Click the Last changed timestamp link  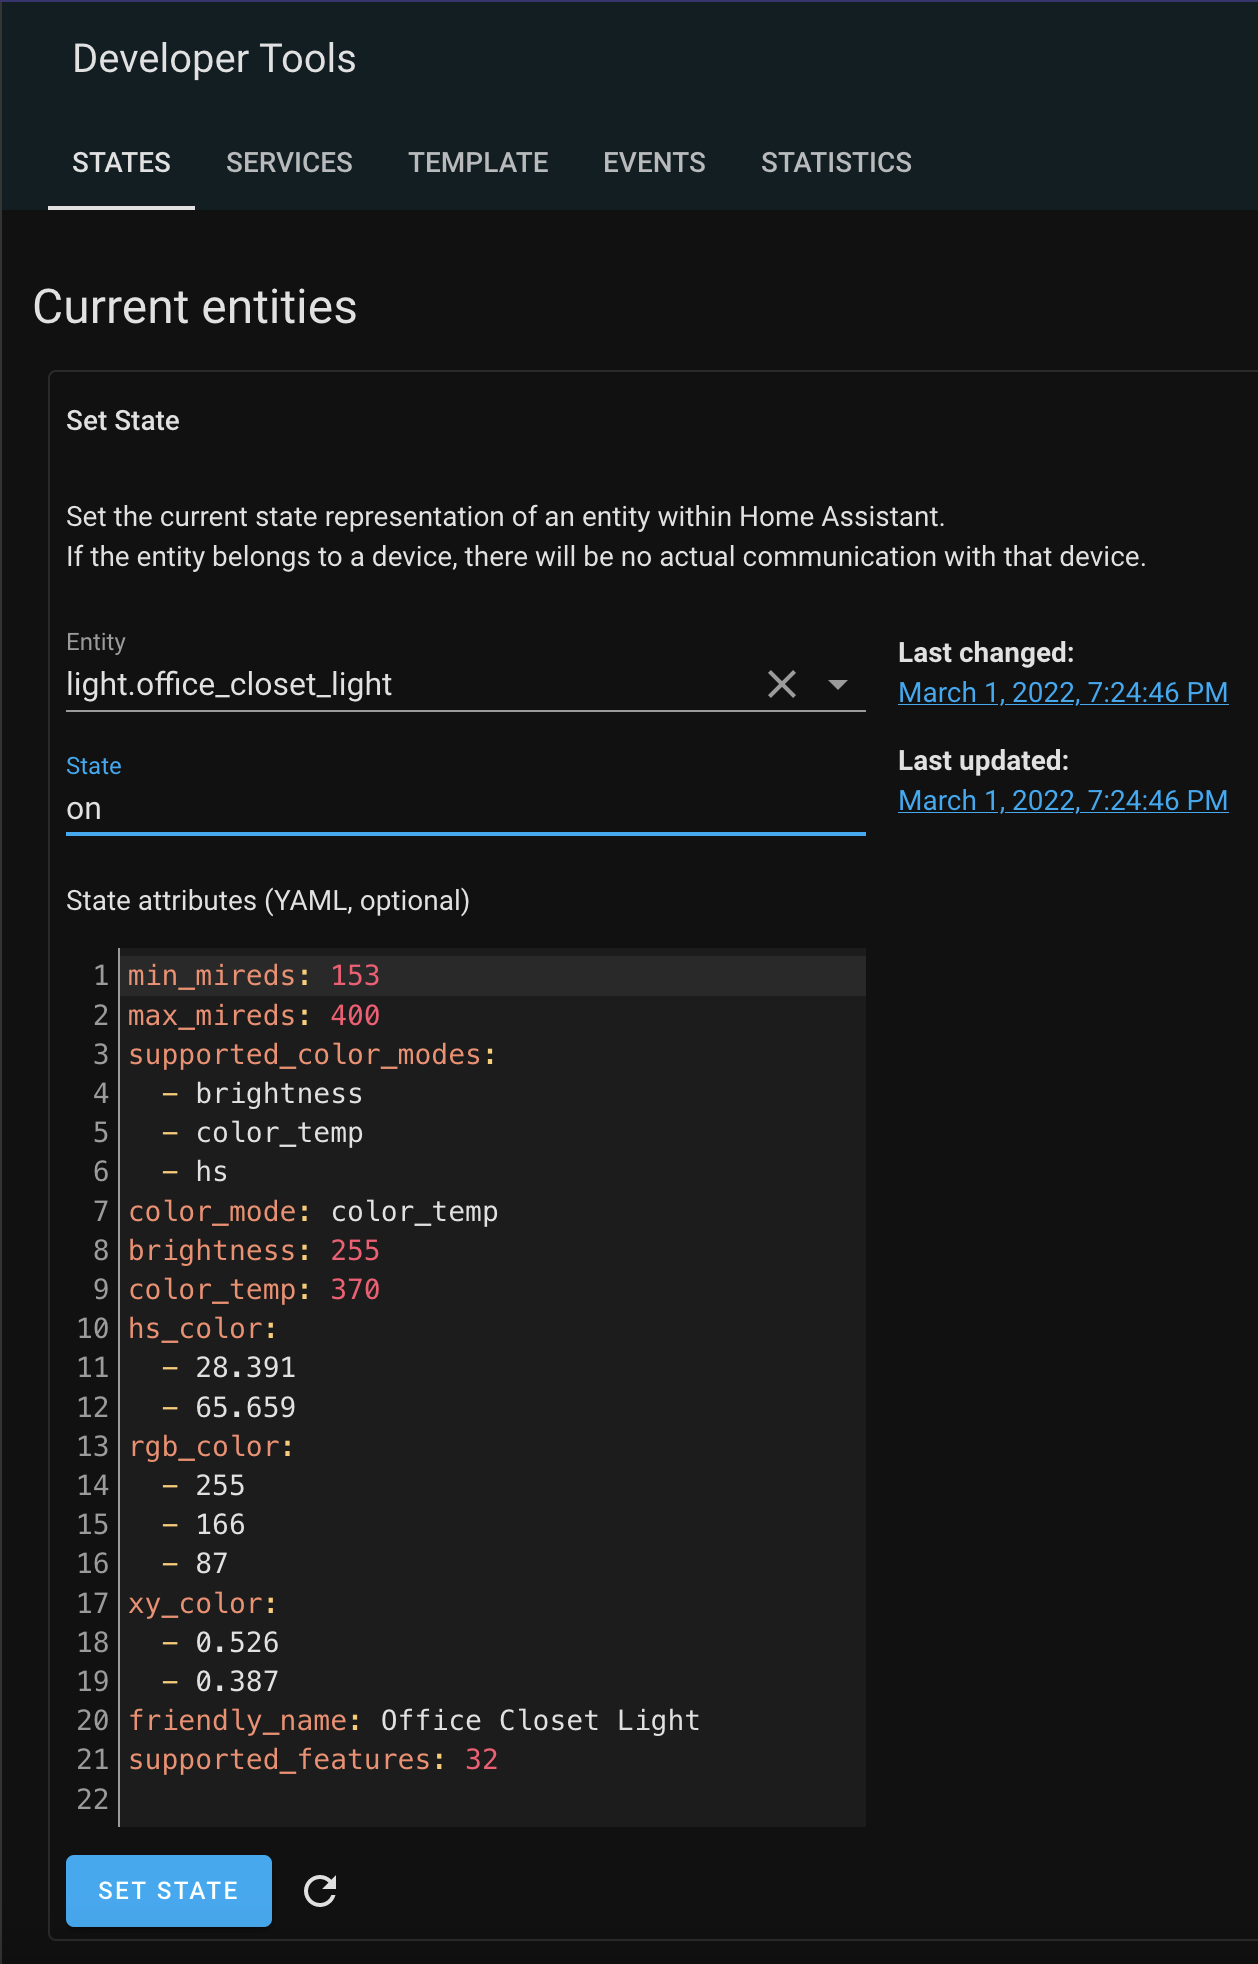(x=1062, y=693)
